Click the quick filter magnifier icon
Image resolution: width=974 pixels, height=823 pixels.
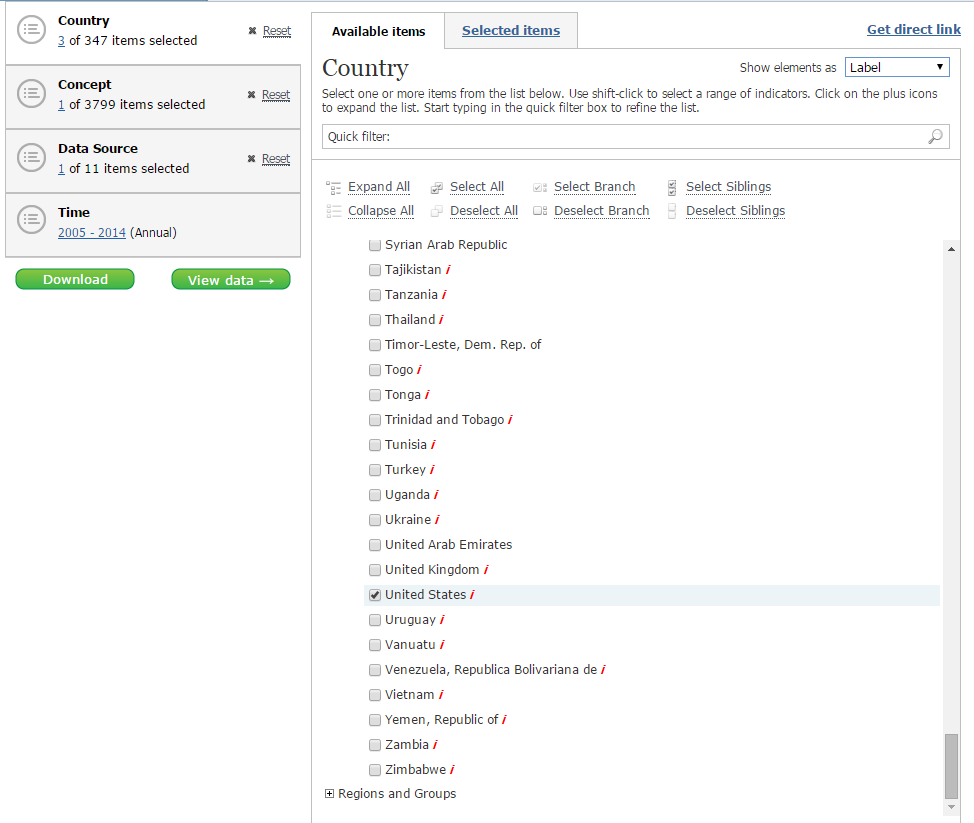coord(935,137)
